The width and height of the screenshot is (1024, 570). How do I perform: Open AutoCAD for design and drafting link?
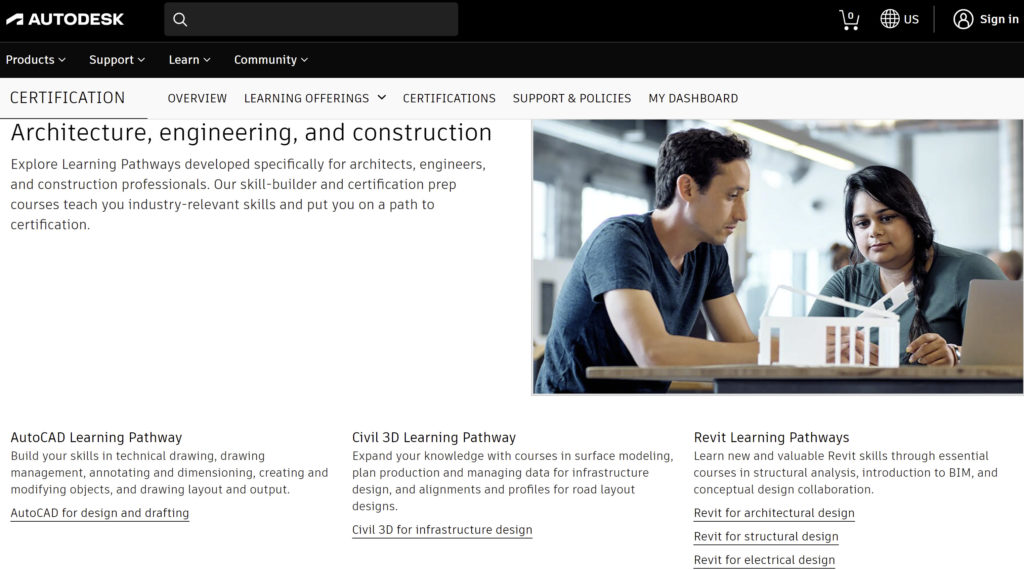click(x=100, y=513)
